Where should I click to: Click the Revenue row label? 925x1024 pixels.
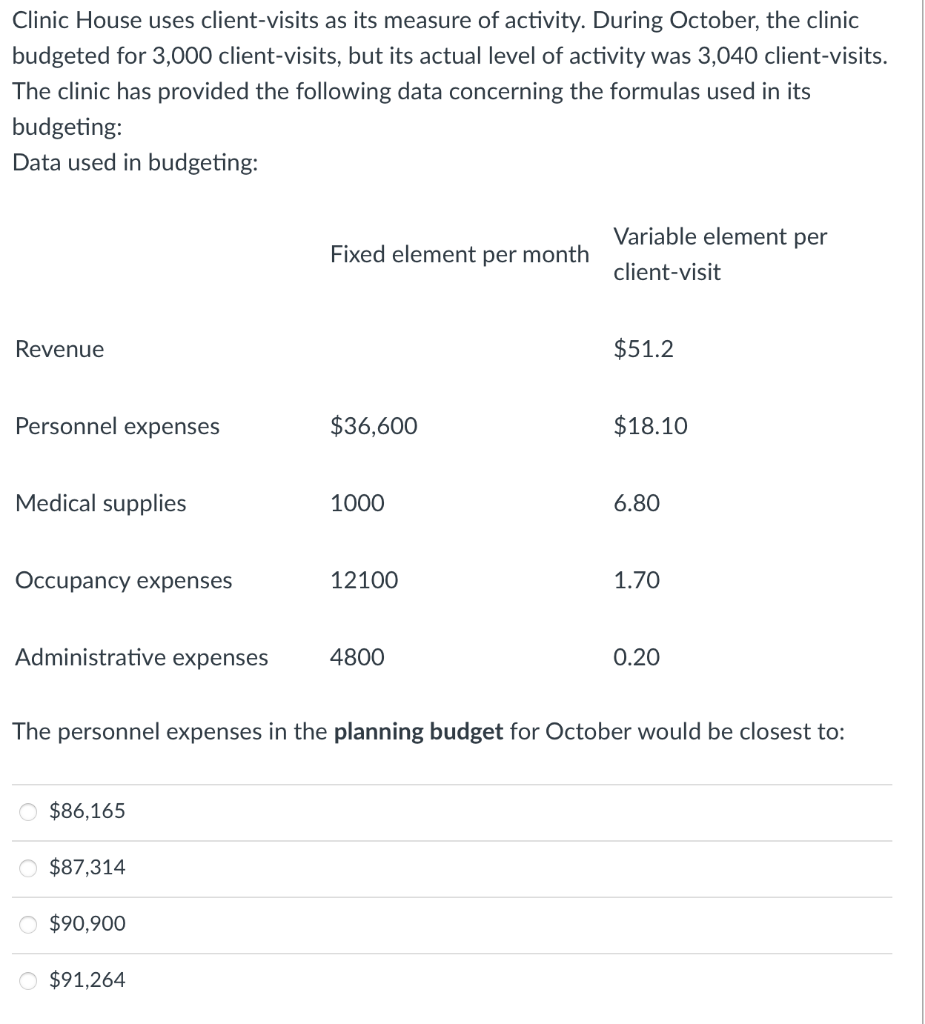[58, 349]
